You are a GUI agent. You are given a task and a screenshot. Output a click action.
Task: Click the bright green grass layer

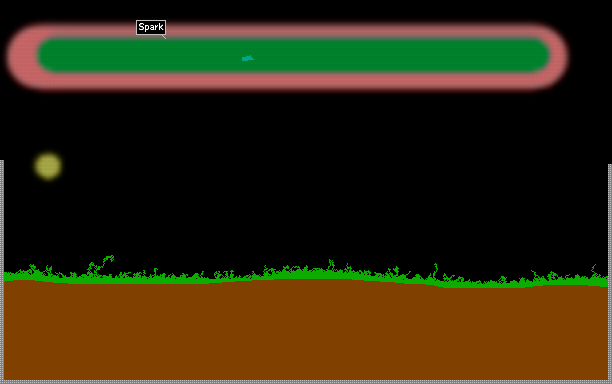pos(306,276)
